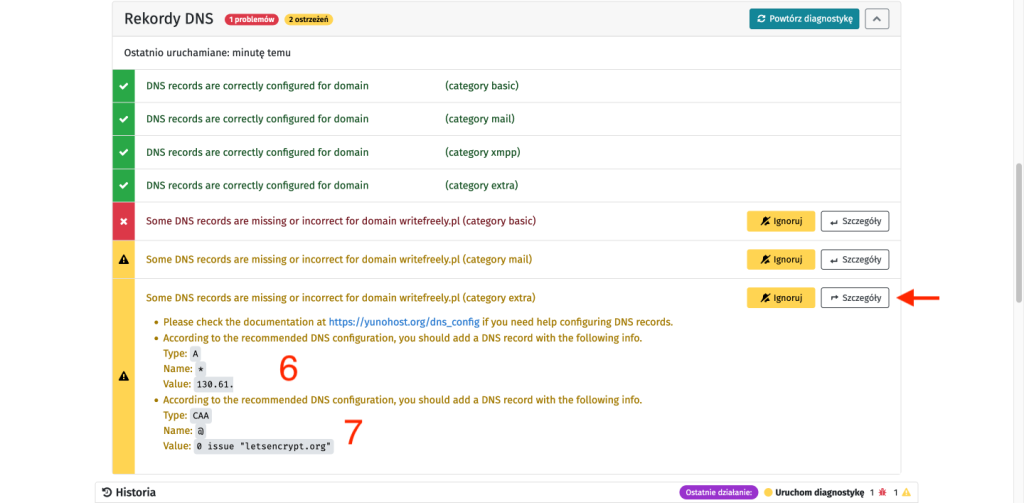Click the Historia clock icon
1024x503 pixels.
click(107, 492)
